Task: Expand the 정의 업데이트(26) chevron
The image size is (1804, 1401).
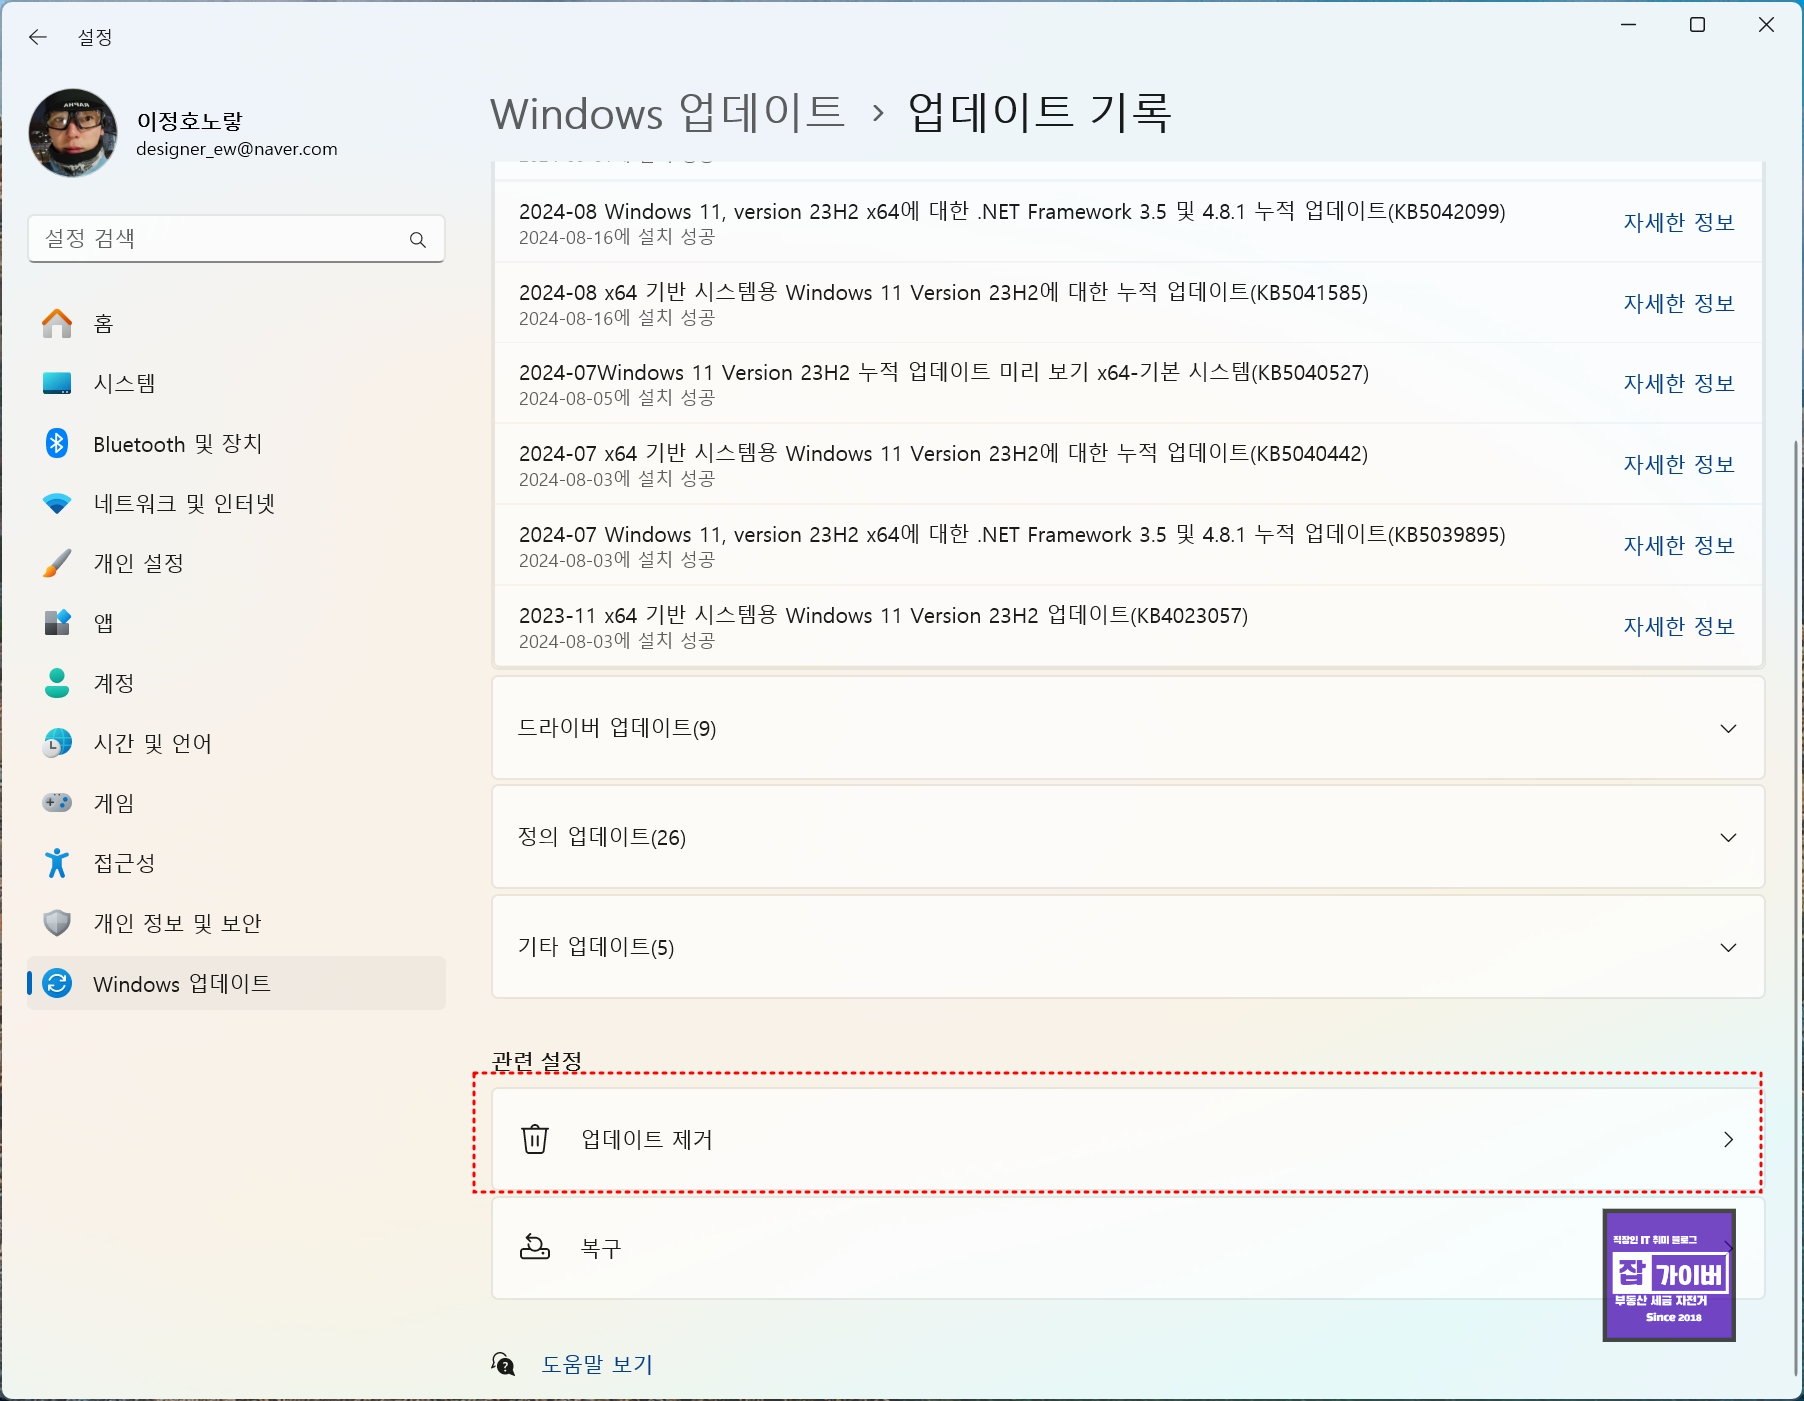Action: point(1728,837)
